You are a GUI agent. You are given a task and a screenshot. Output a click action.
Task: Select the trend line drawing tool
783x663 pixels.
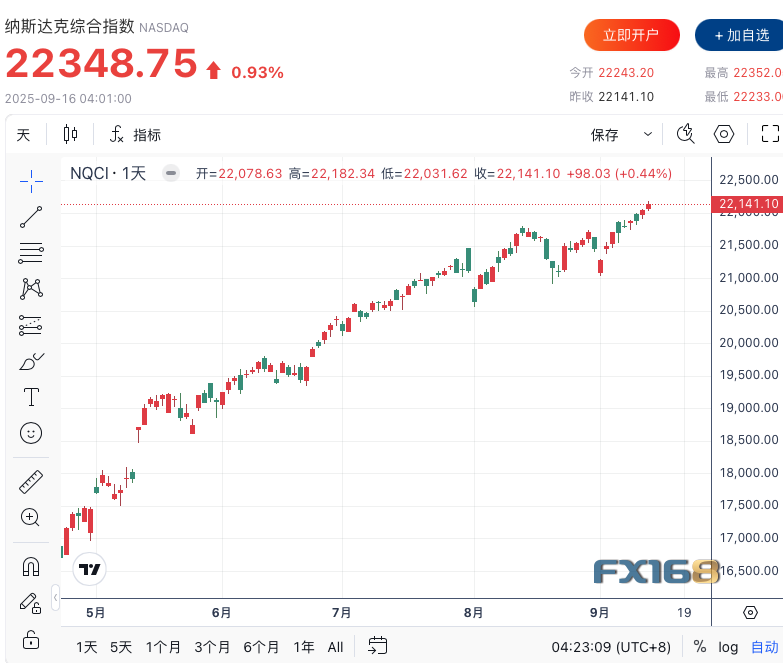coord(31,217)
